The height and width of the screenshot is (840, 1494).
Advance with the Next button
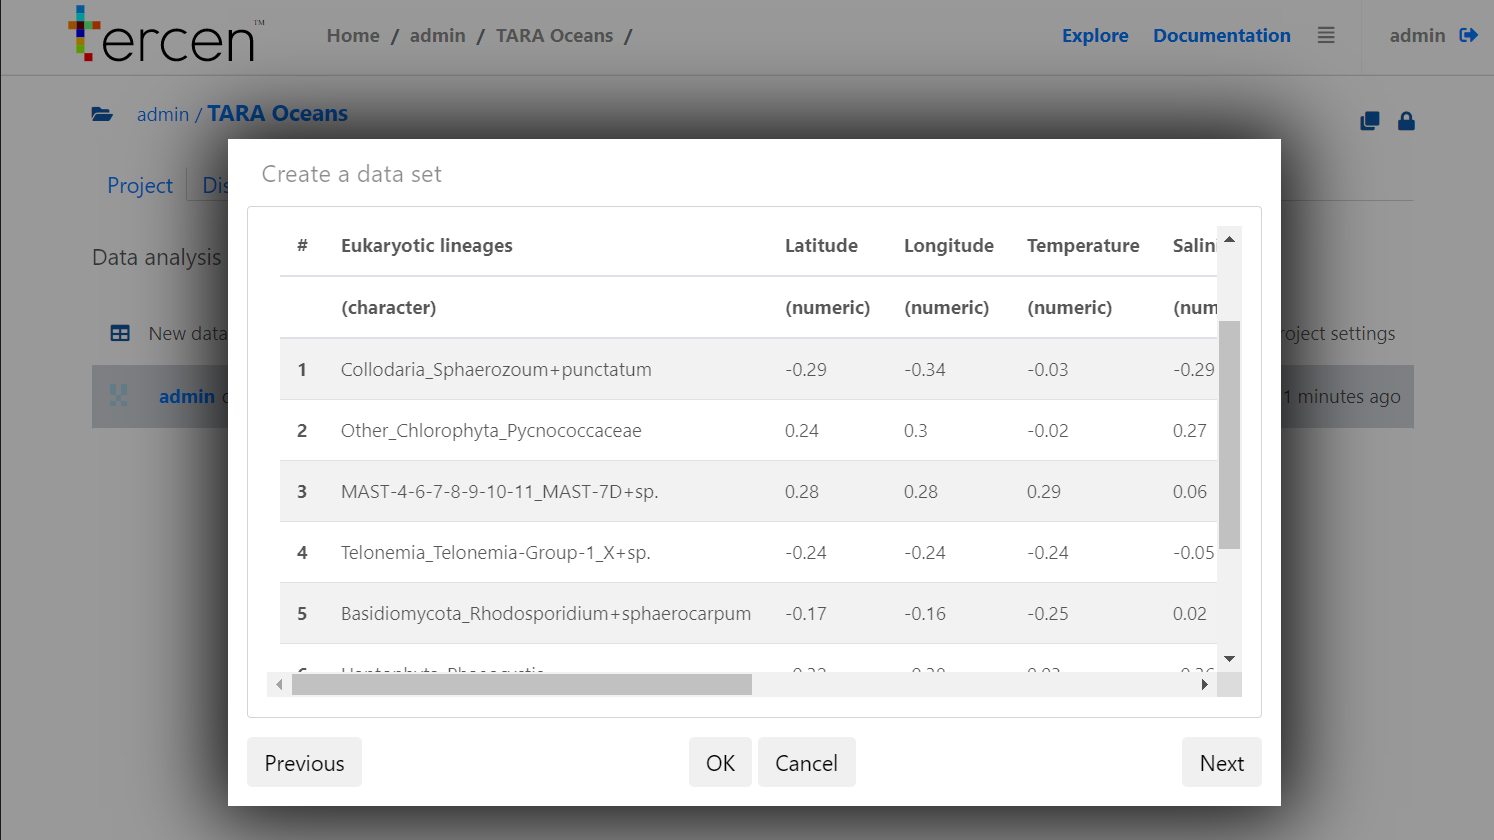click(1221, 763)
